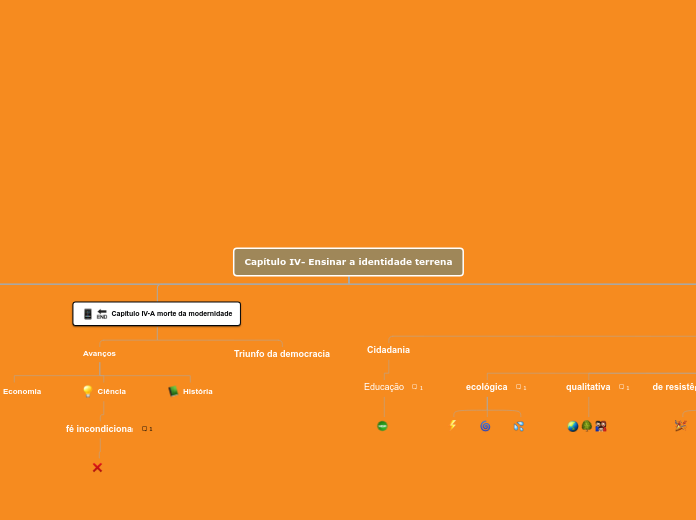Select the Ciência topic label
The height and width of the screenshot is (520, 696).
coord(112,392)
